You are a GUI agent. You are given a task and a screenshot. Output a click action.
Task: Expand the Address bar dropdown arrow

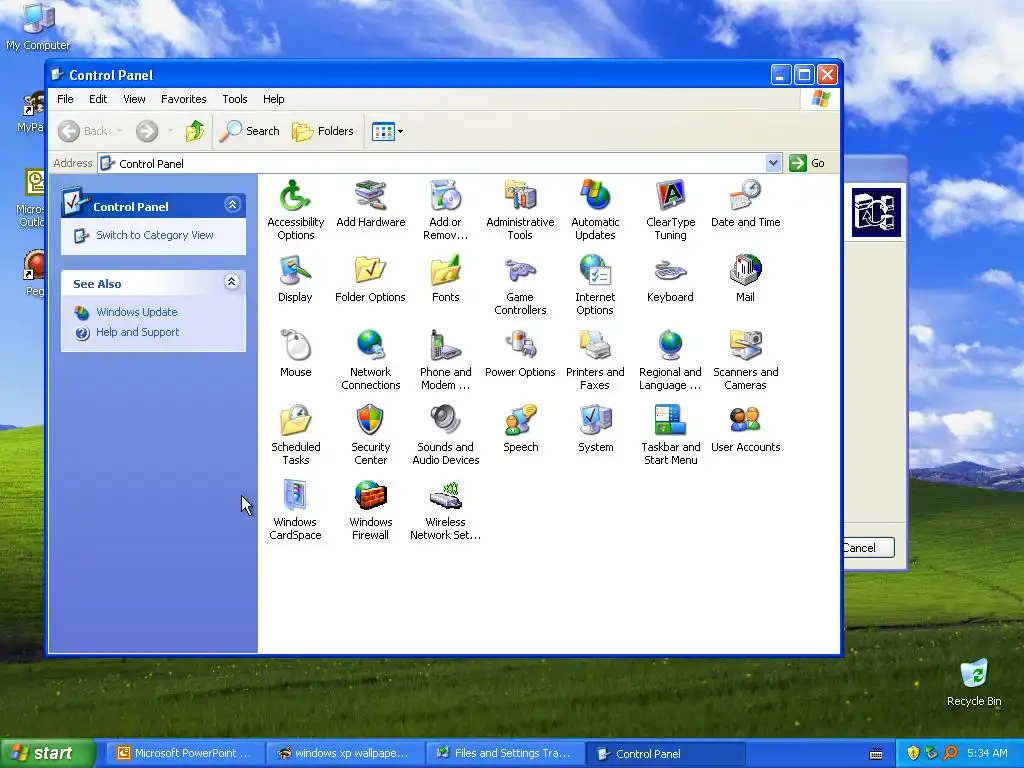[773, 163]
